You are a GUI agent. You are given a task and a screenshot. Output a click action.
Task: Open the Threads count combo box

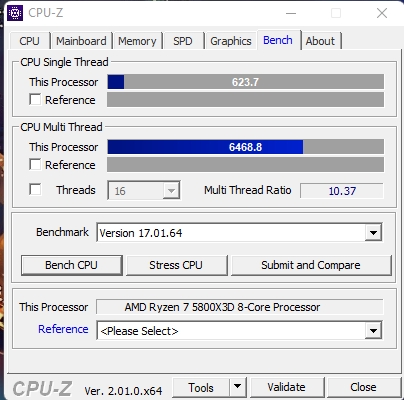pyautogui.click(x=144, y=190)
